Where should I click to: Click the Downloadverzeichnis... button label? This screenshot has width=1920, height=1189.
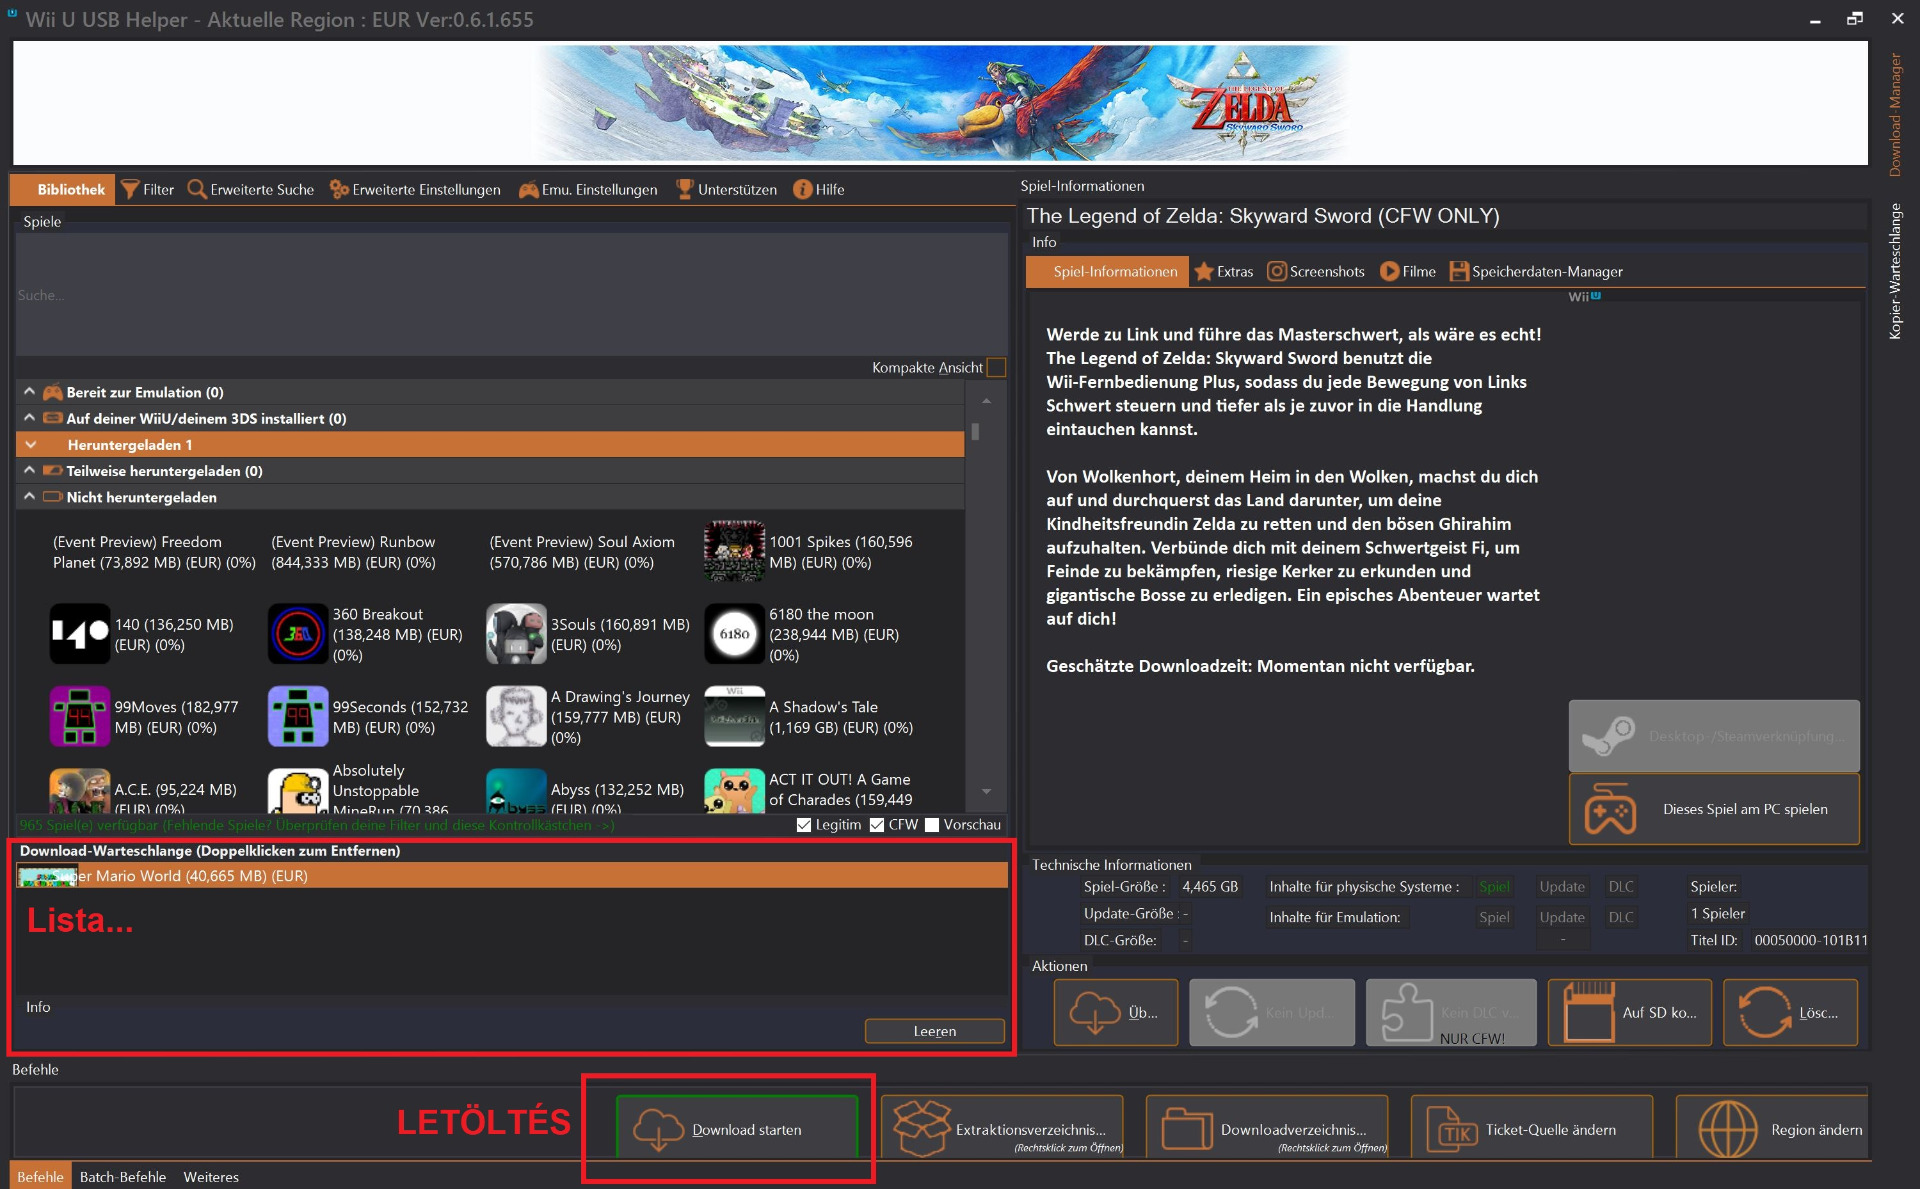point(1293,1129)
